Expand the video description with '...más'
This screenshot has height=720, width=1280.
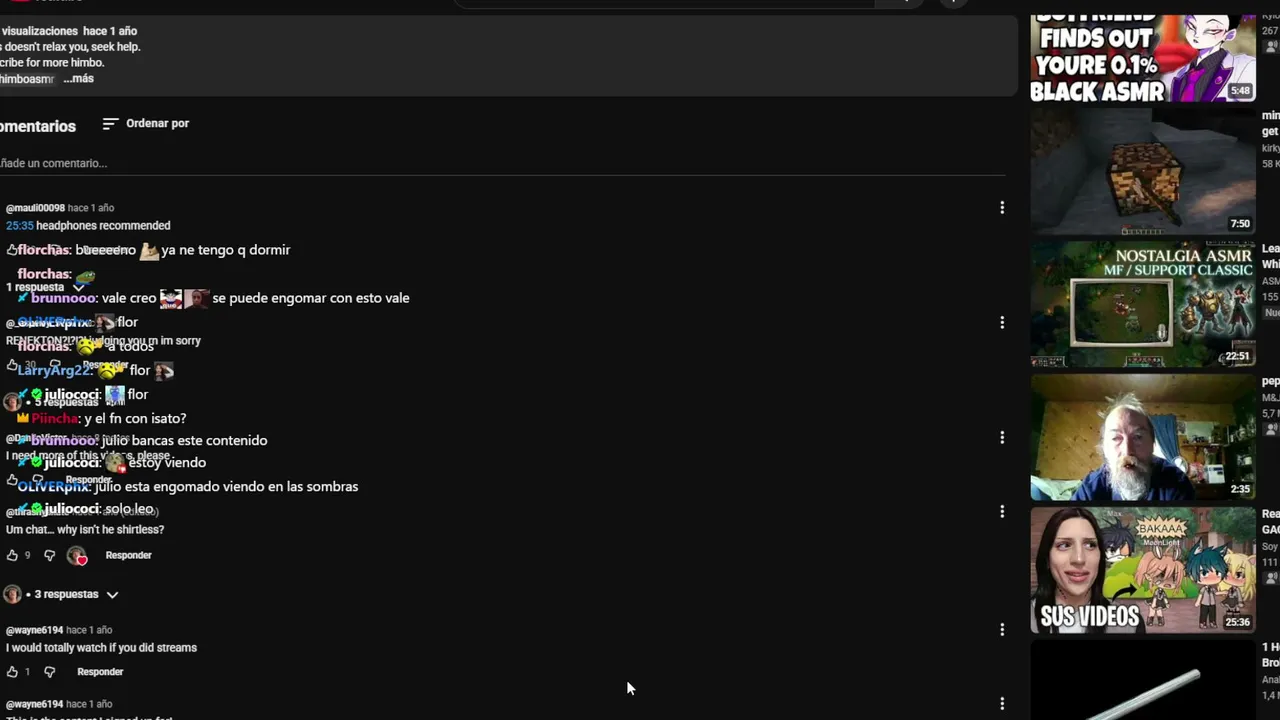click(x=78, y=79)
